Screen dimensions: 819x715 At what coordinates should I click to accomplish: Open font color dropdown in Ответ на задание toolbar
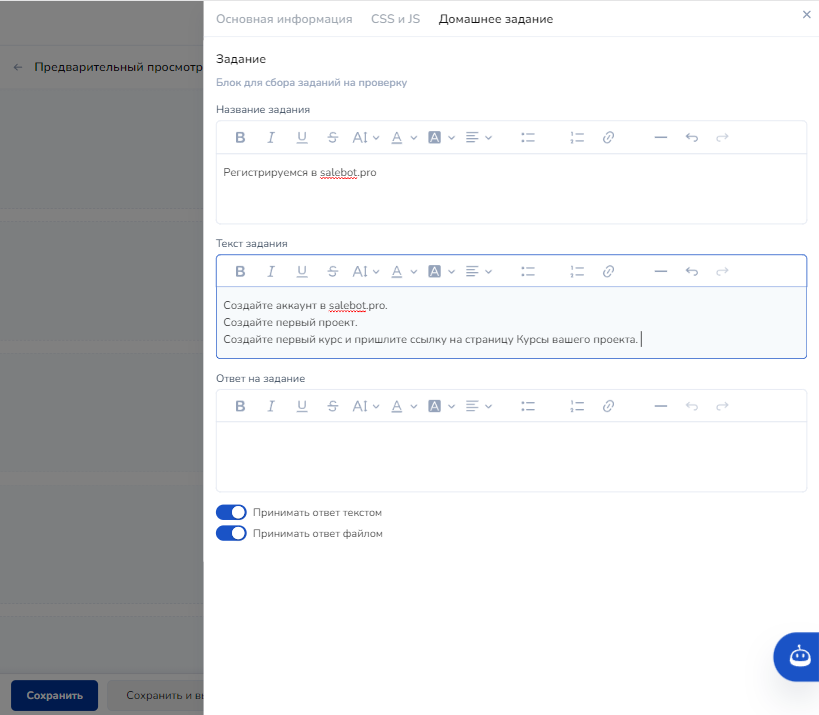click(403, 406)
